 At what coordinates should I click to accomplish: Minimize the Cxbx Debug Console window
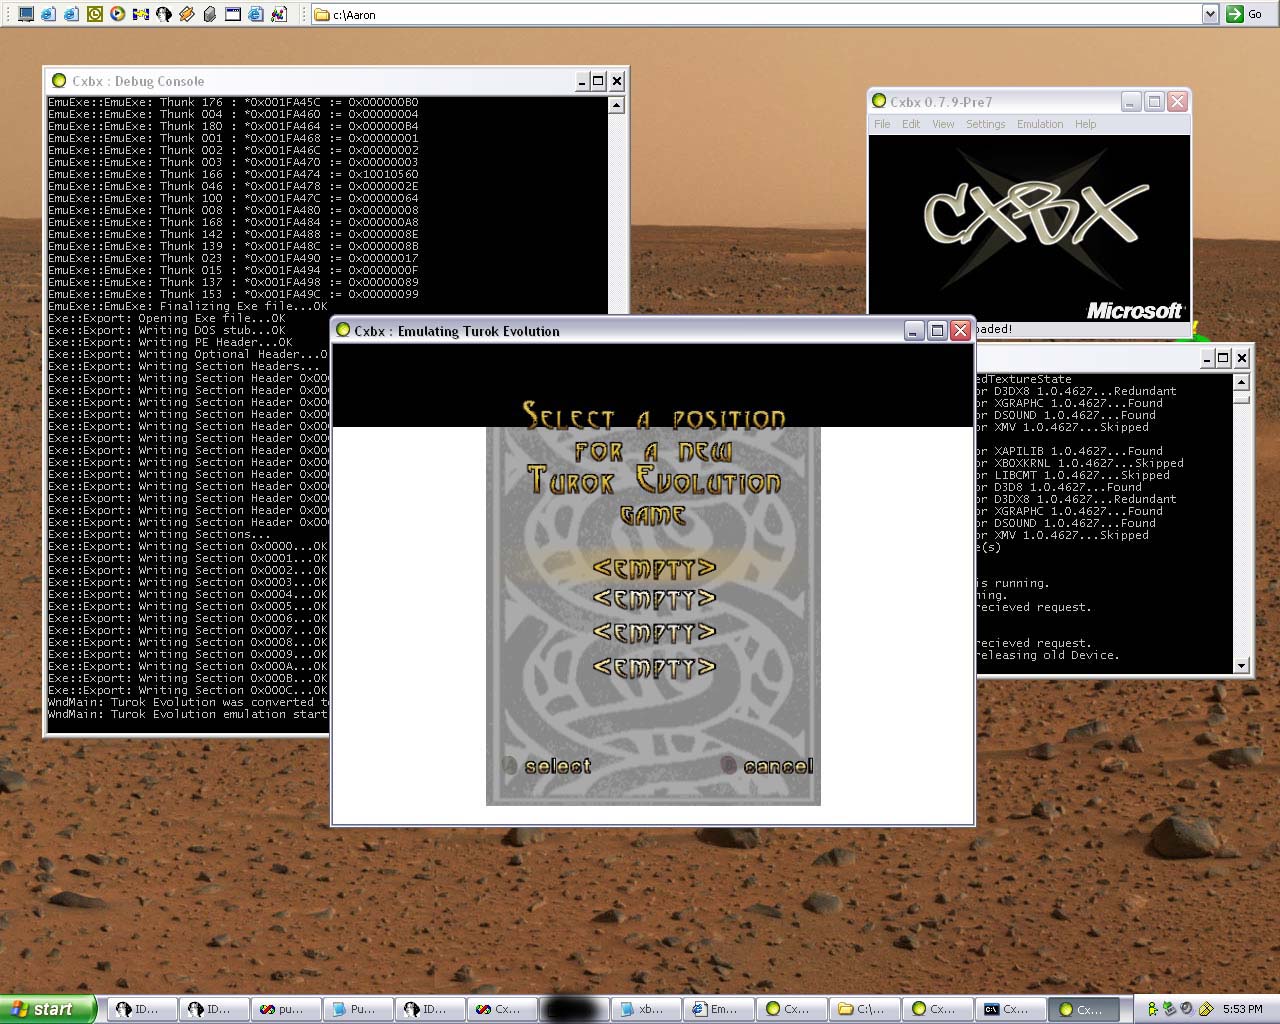pos(582,82)
